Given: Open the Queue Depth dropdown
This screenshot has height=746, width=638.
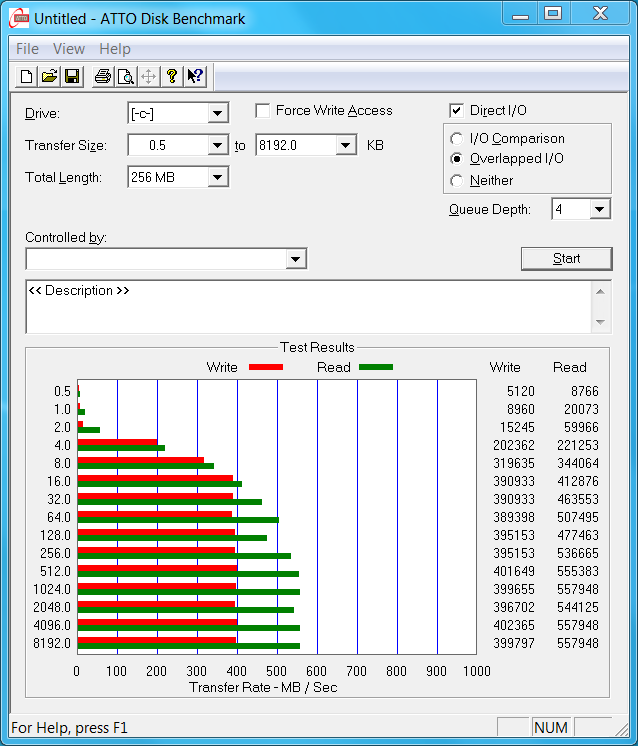Looking at the screenshot, I should coord(599,209).
